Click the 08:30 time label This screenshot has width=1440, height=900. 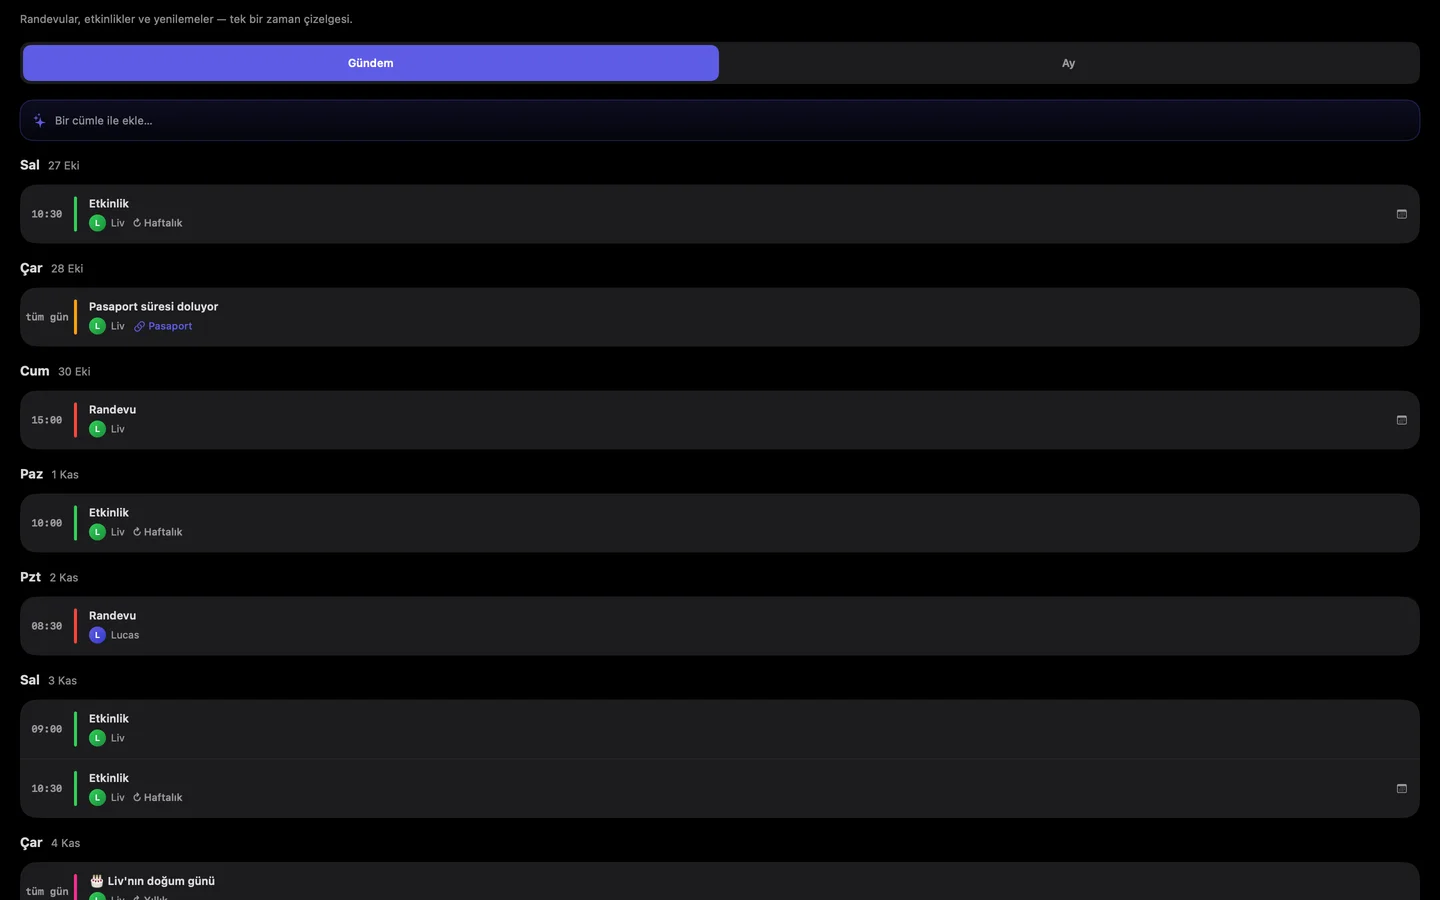tap(47, 626)
